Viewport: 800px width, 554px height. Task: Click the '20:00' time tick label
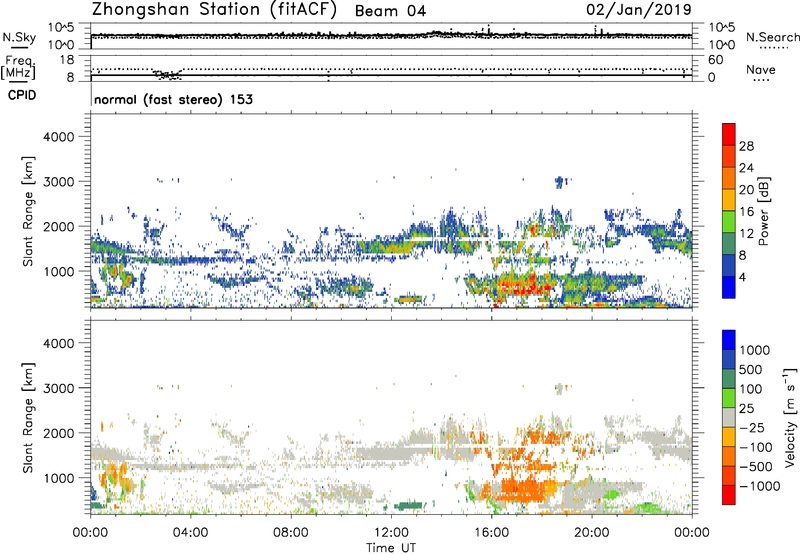pyautogui.click(x=591, y=533)
